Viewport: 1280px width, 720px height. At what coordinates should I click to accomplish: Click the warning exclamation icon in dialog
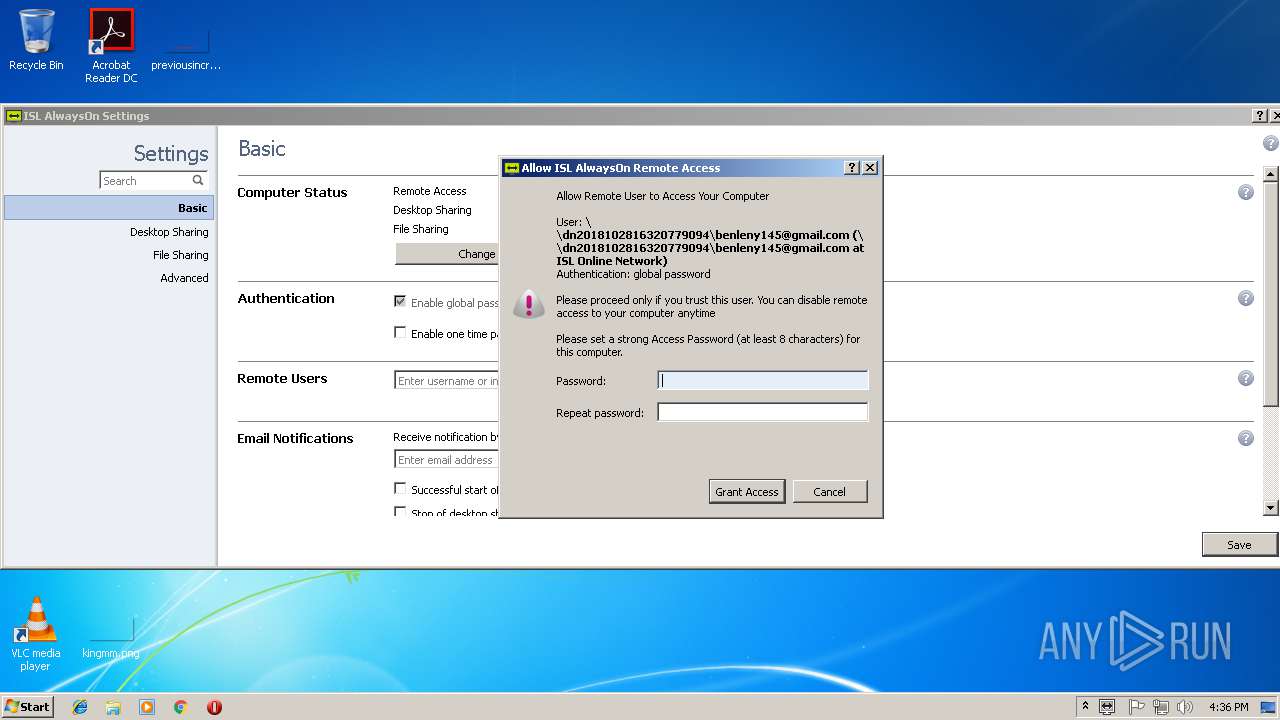coord(528,303)
